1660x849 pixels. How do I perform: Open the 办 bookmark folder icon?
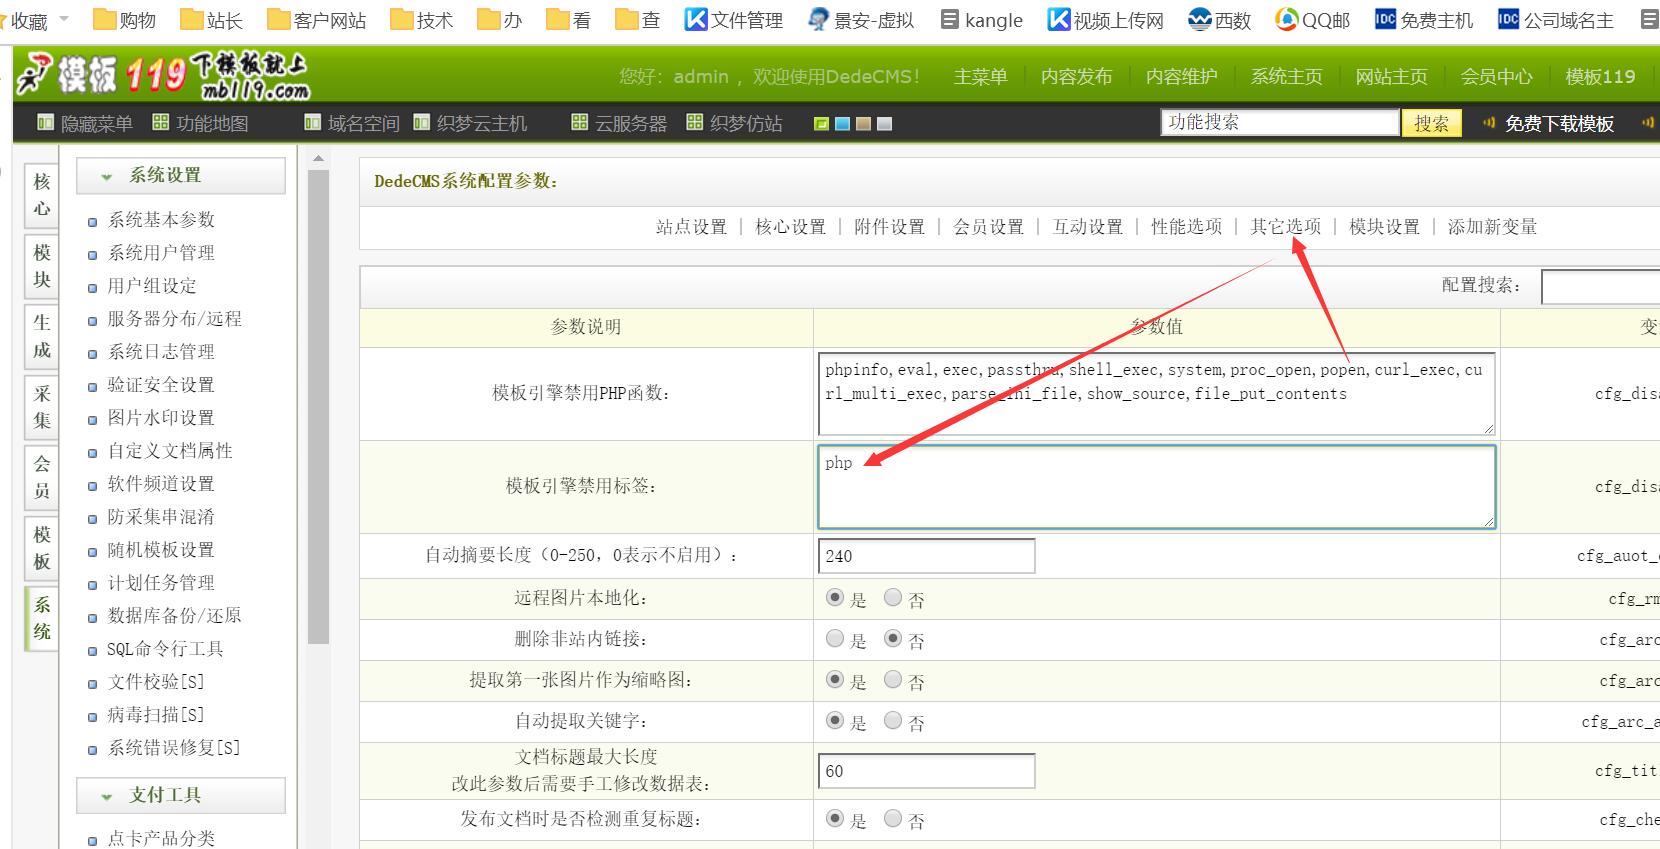489,19
